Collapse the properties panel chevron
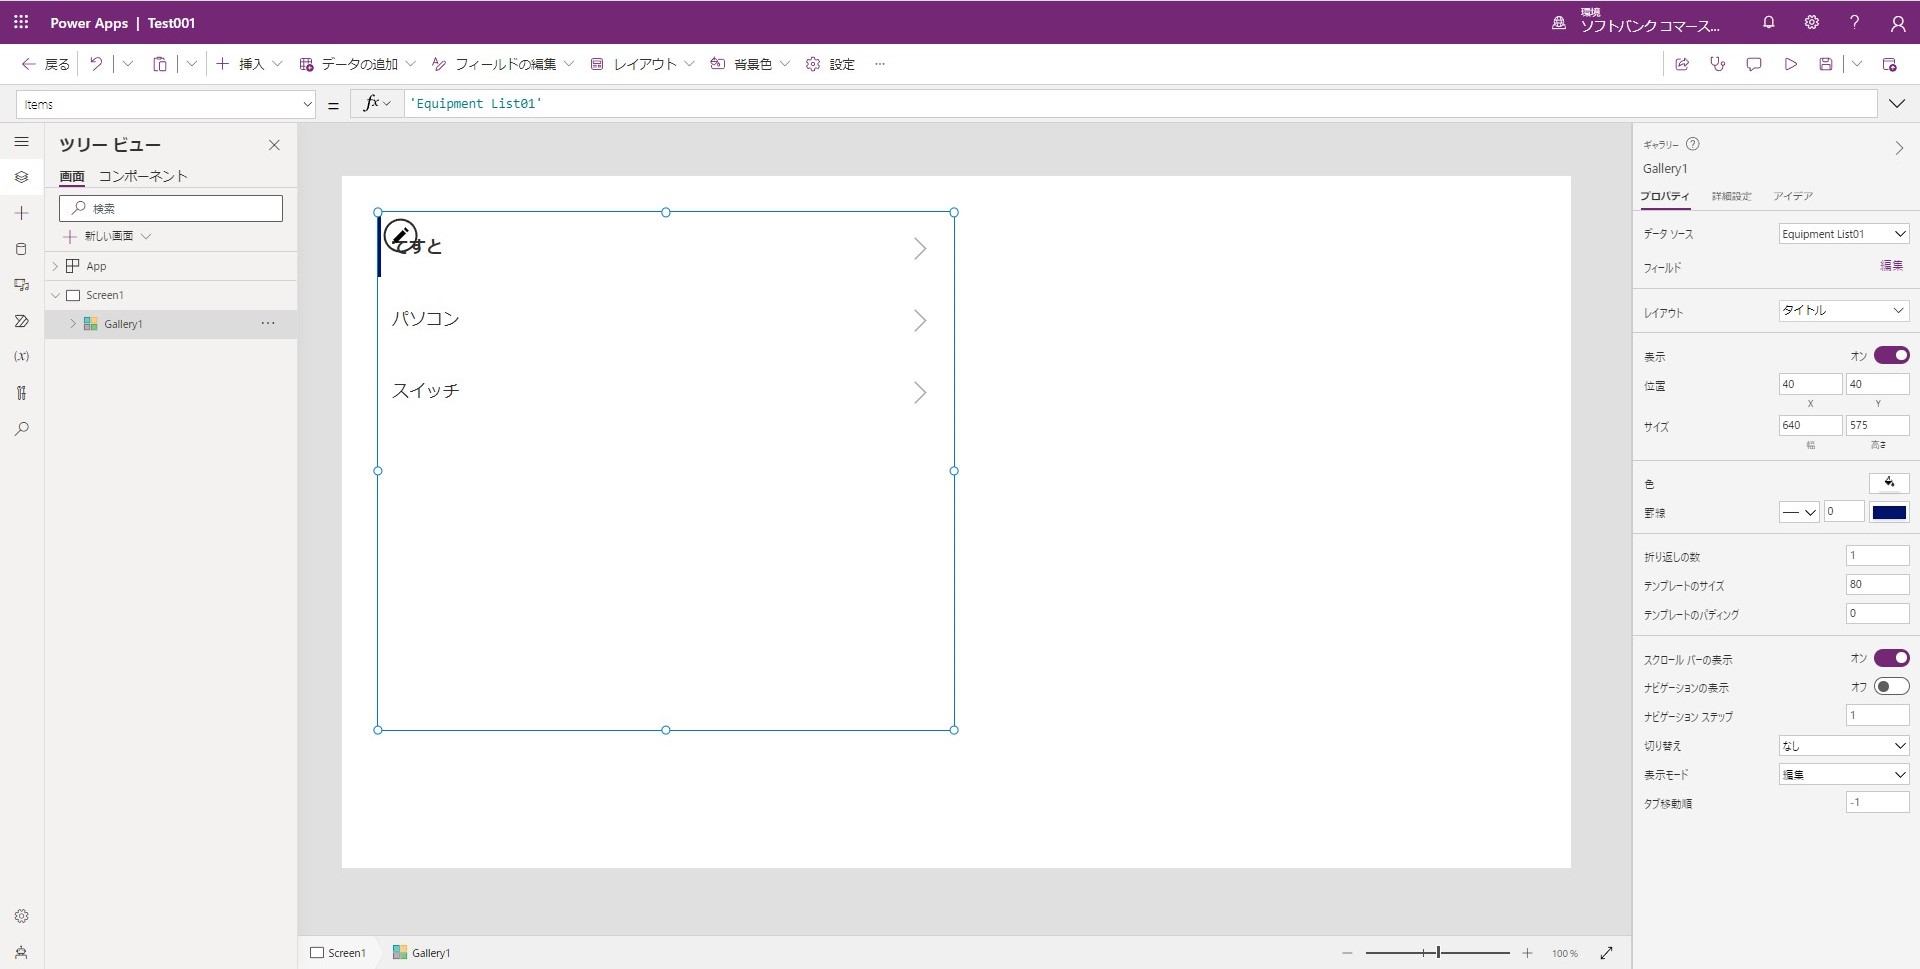 (x=1898, y=148)
